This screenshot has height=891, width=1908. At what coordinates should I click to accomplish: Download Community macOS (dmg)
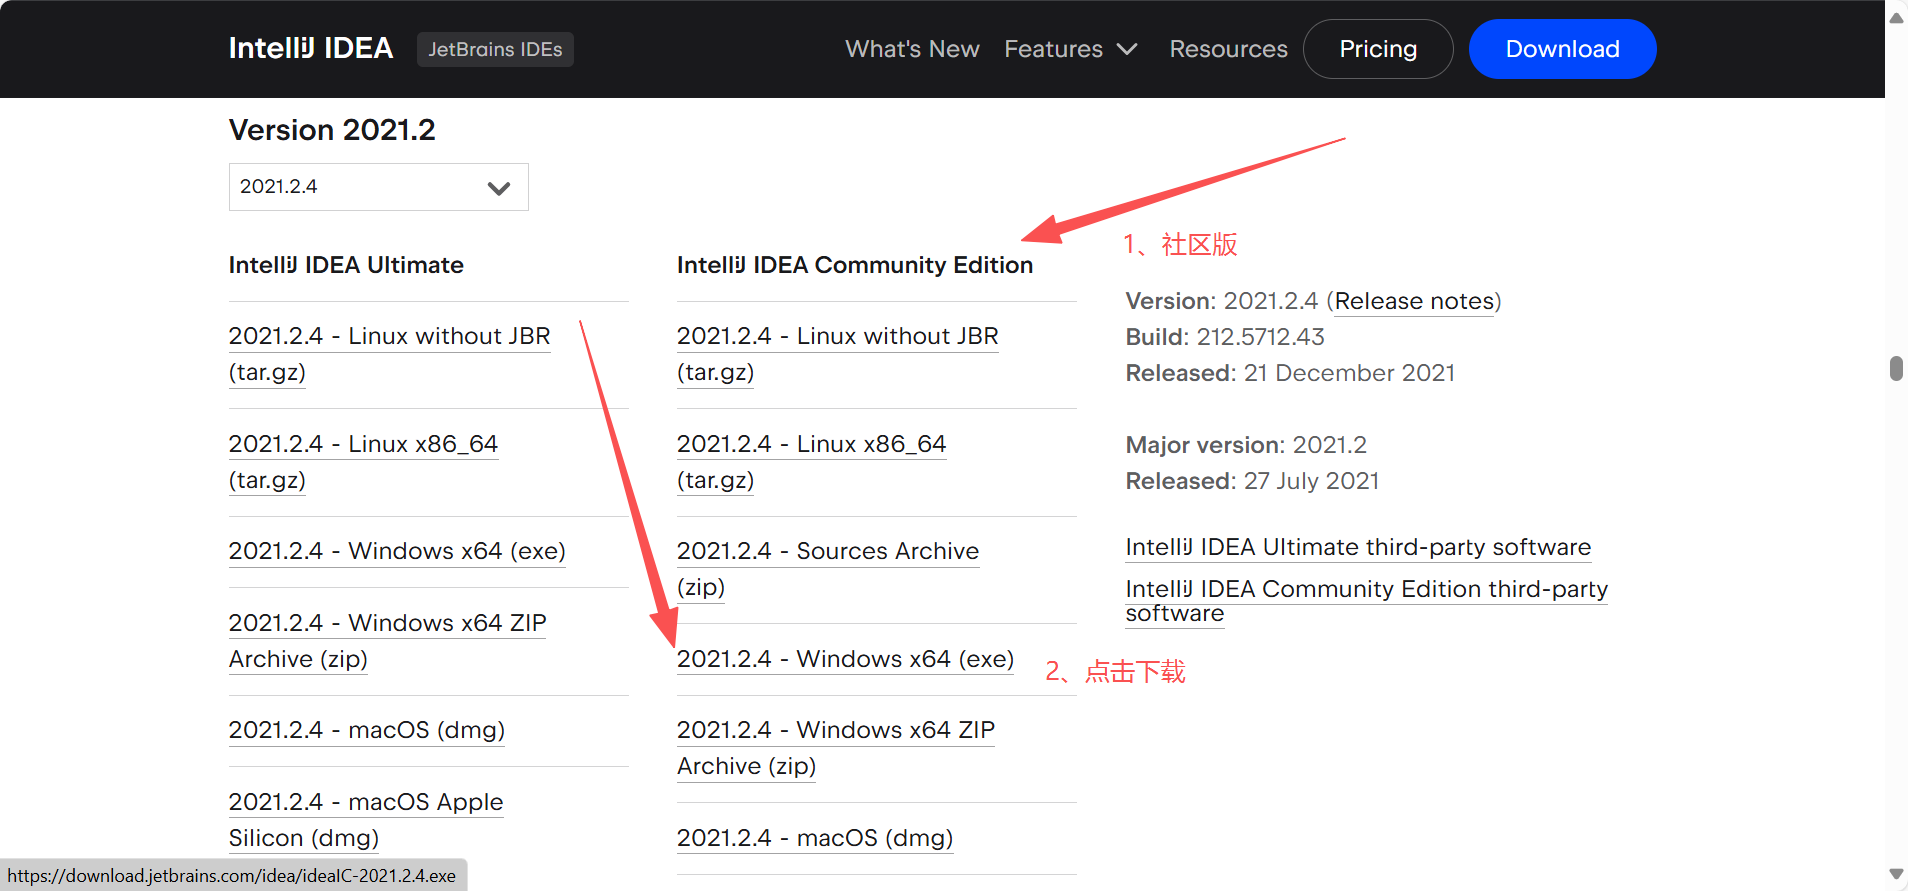click(x=815, y=838)
